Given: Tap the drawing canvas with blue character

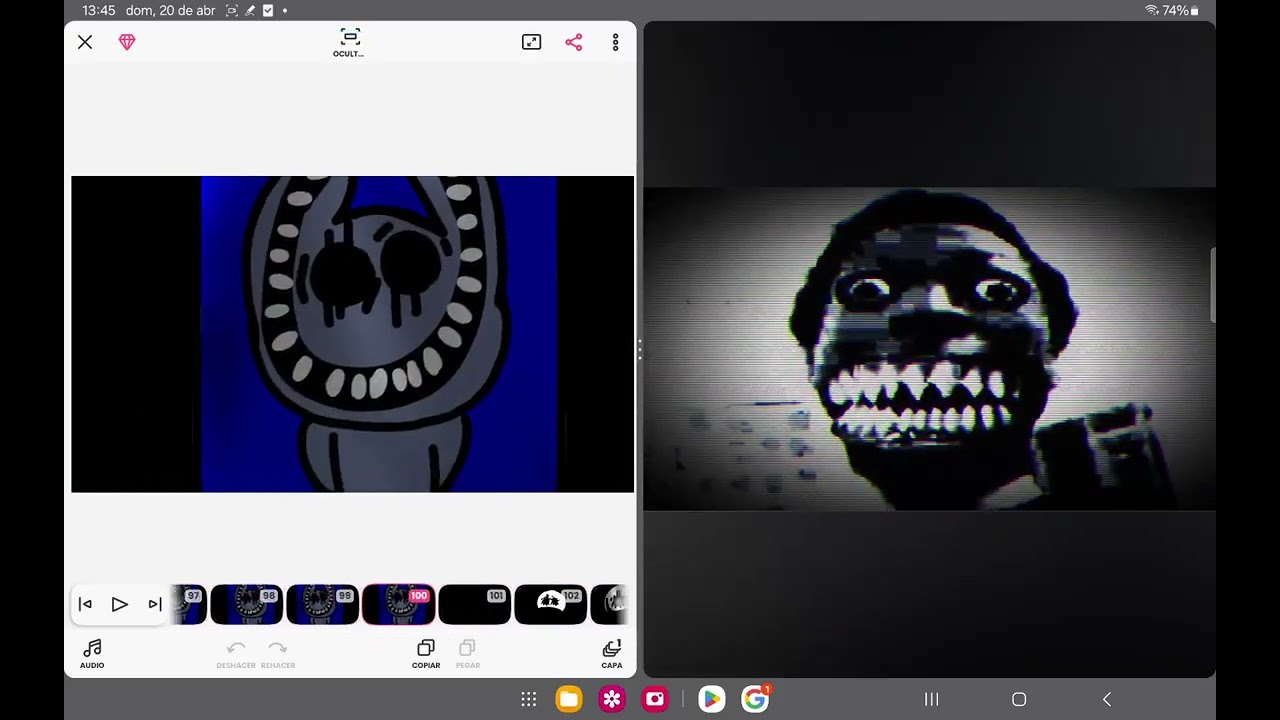Looking at the screenshot, I should pos(352,334).
